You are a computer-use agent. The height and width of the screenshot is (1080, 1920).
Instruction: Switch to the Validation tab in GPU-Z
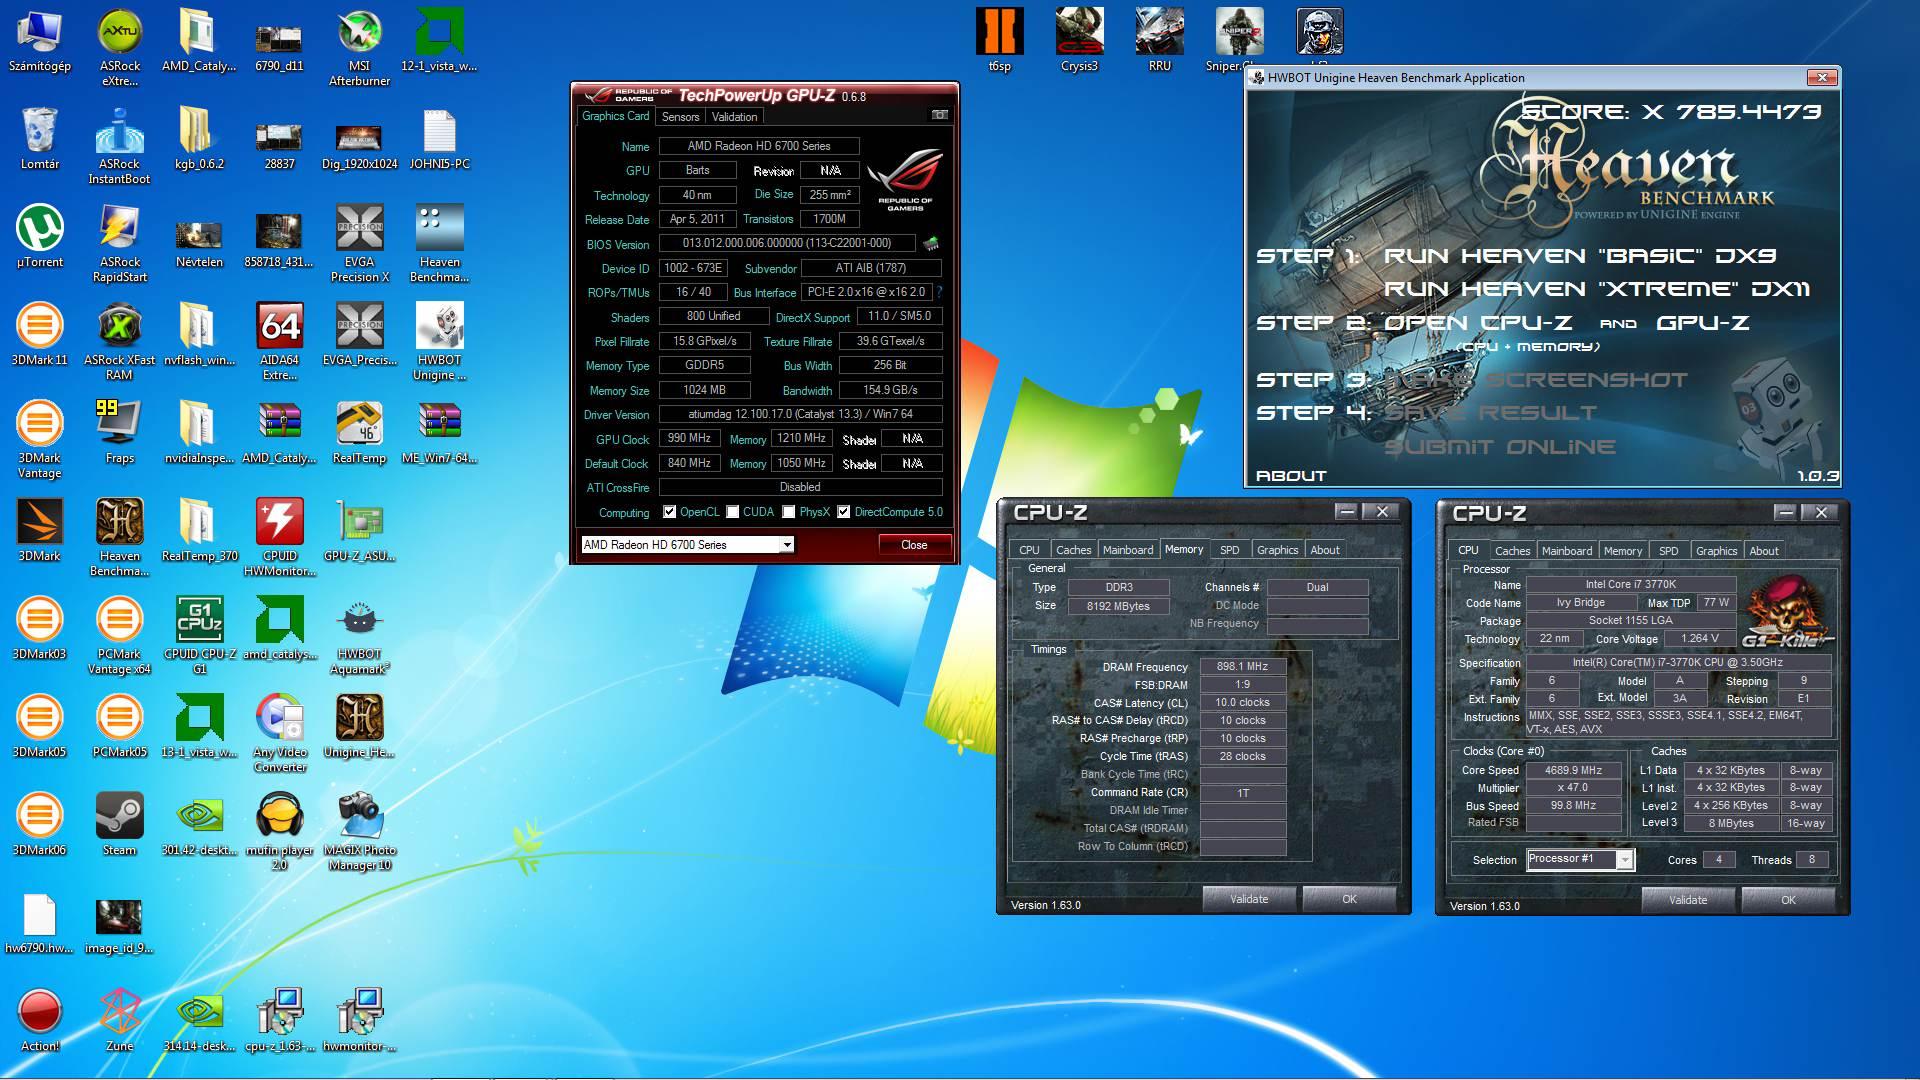pos(734,117)
